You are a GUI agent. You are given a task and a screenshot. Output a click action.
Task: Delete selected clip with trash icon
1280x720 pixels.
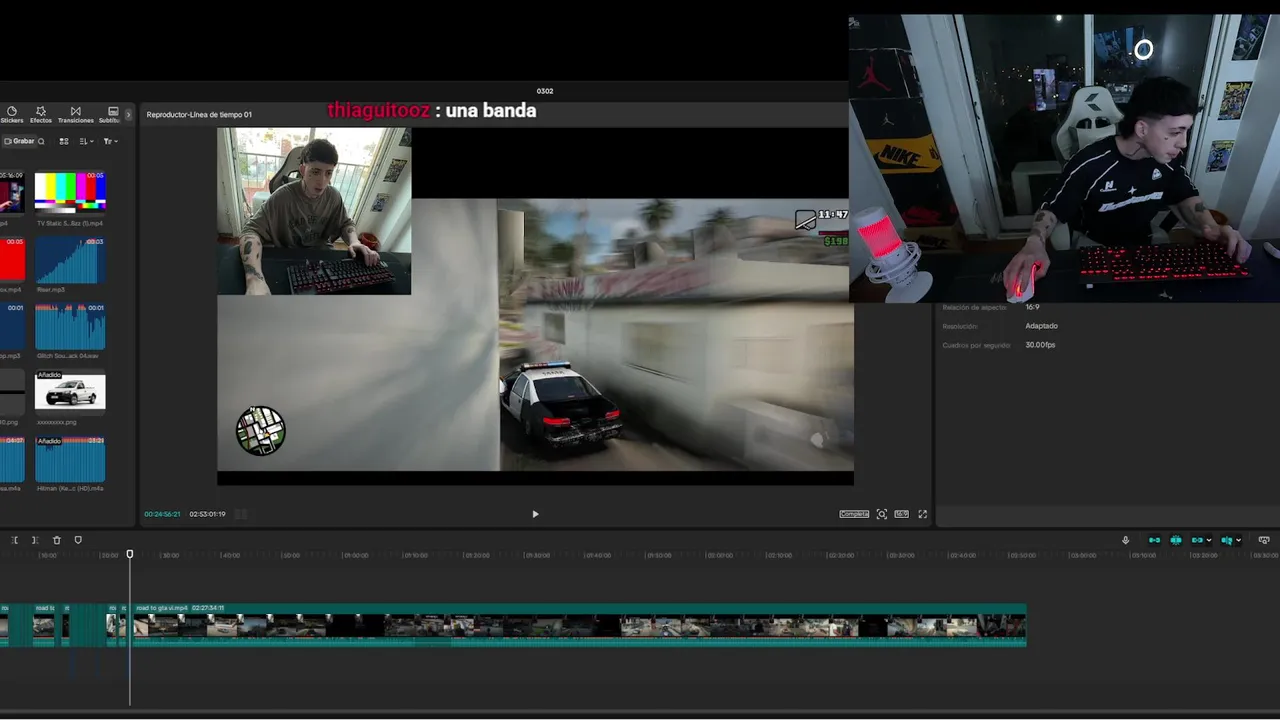56,540
